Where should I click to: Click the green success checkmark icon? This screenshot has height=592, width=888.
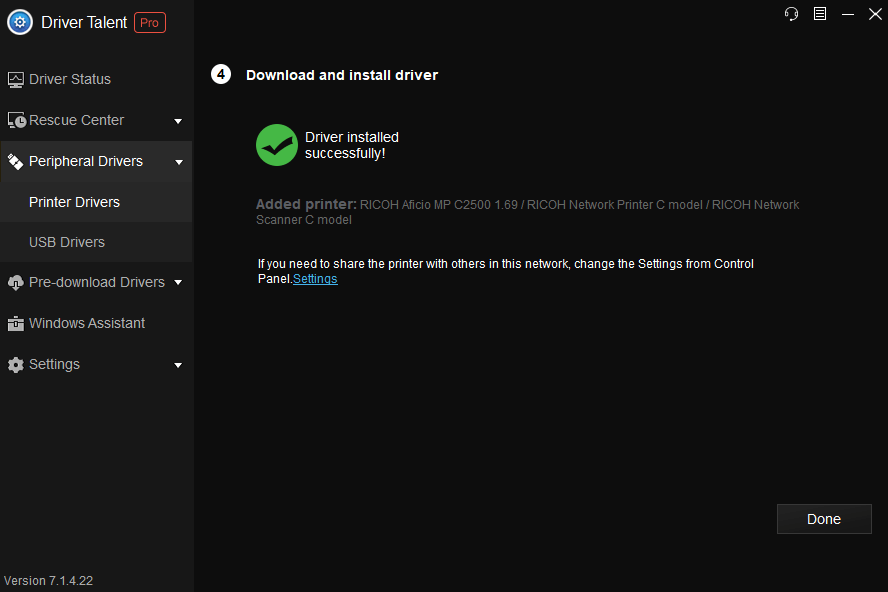(x=277, y=145)
